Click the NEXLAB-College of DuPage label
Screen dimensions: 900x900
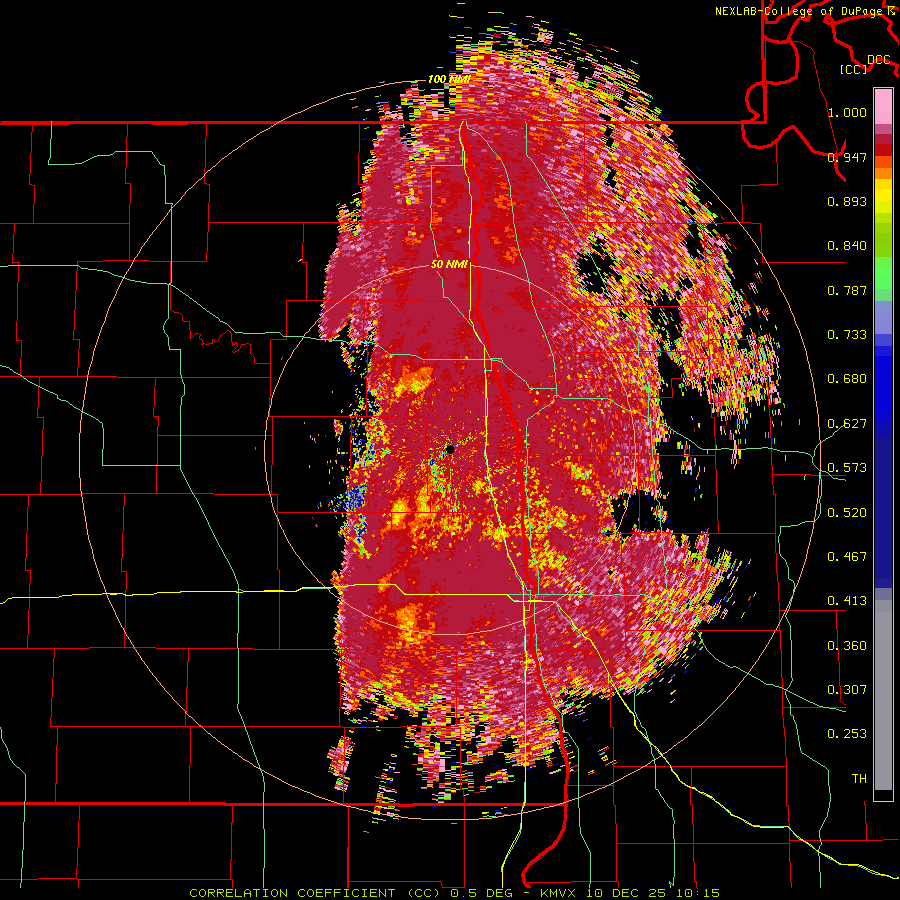[804, 11]
